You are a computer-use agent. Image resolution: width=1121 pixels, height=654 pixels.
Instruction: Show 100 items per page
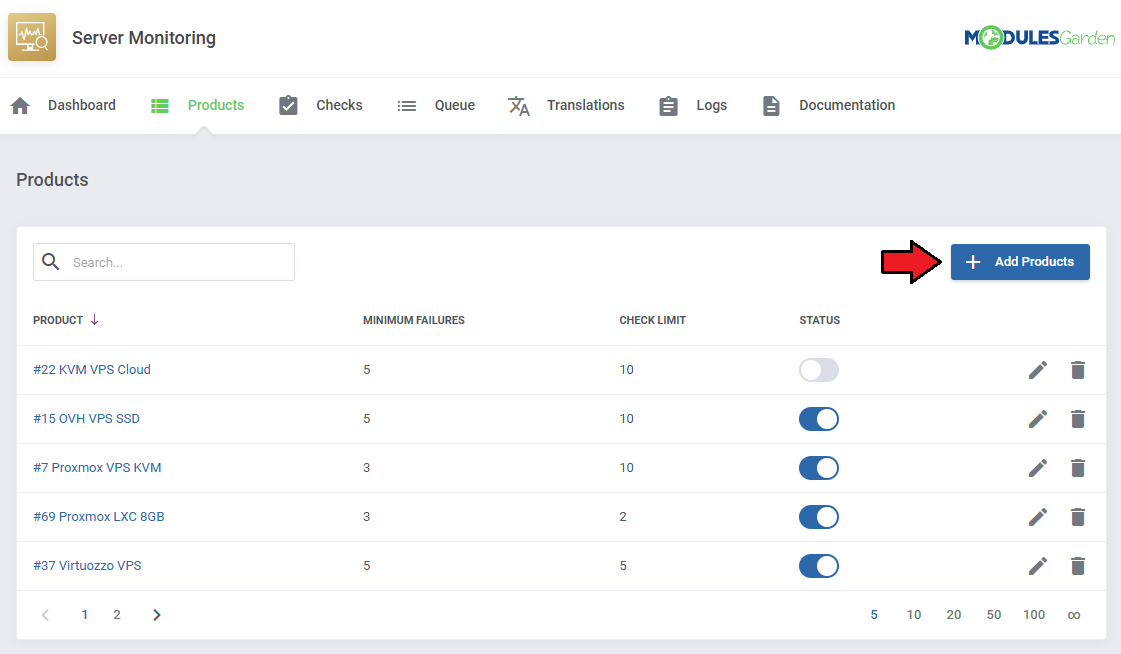pos(1034,615)
